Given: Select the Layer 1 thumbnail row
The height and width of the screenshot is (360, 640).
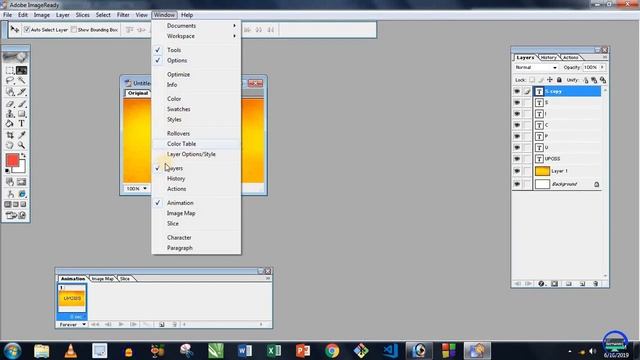Looking at the screenshot, I should coord(567,171).
